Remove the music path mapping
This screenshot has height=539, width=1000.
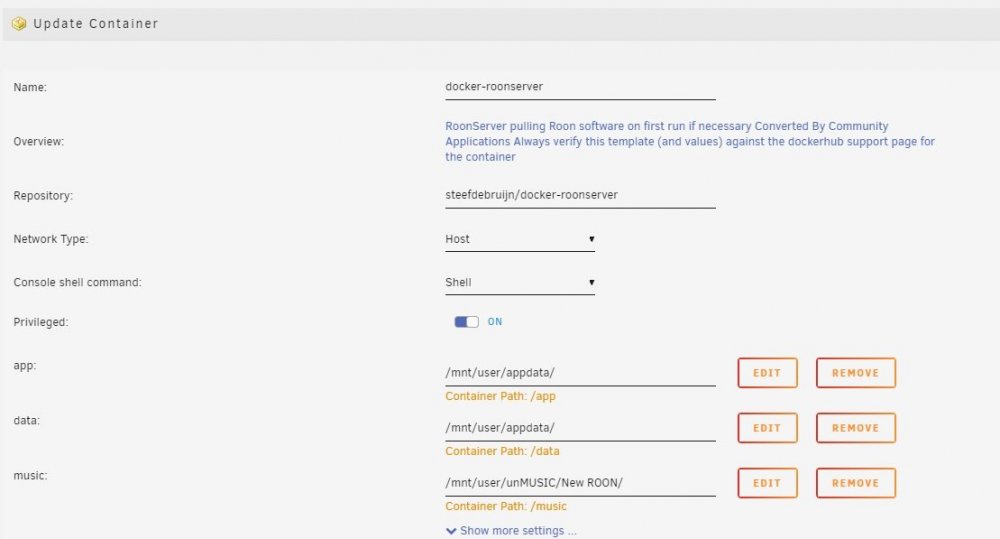point(856,483)
